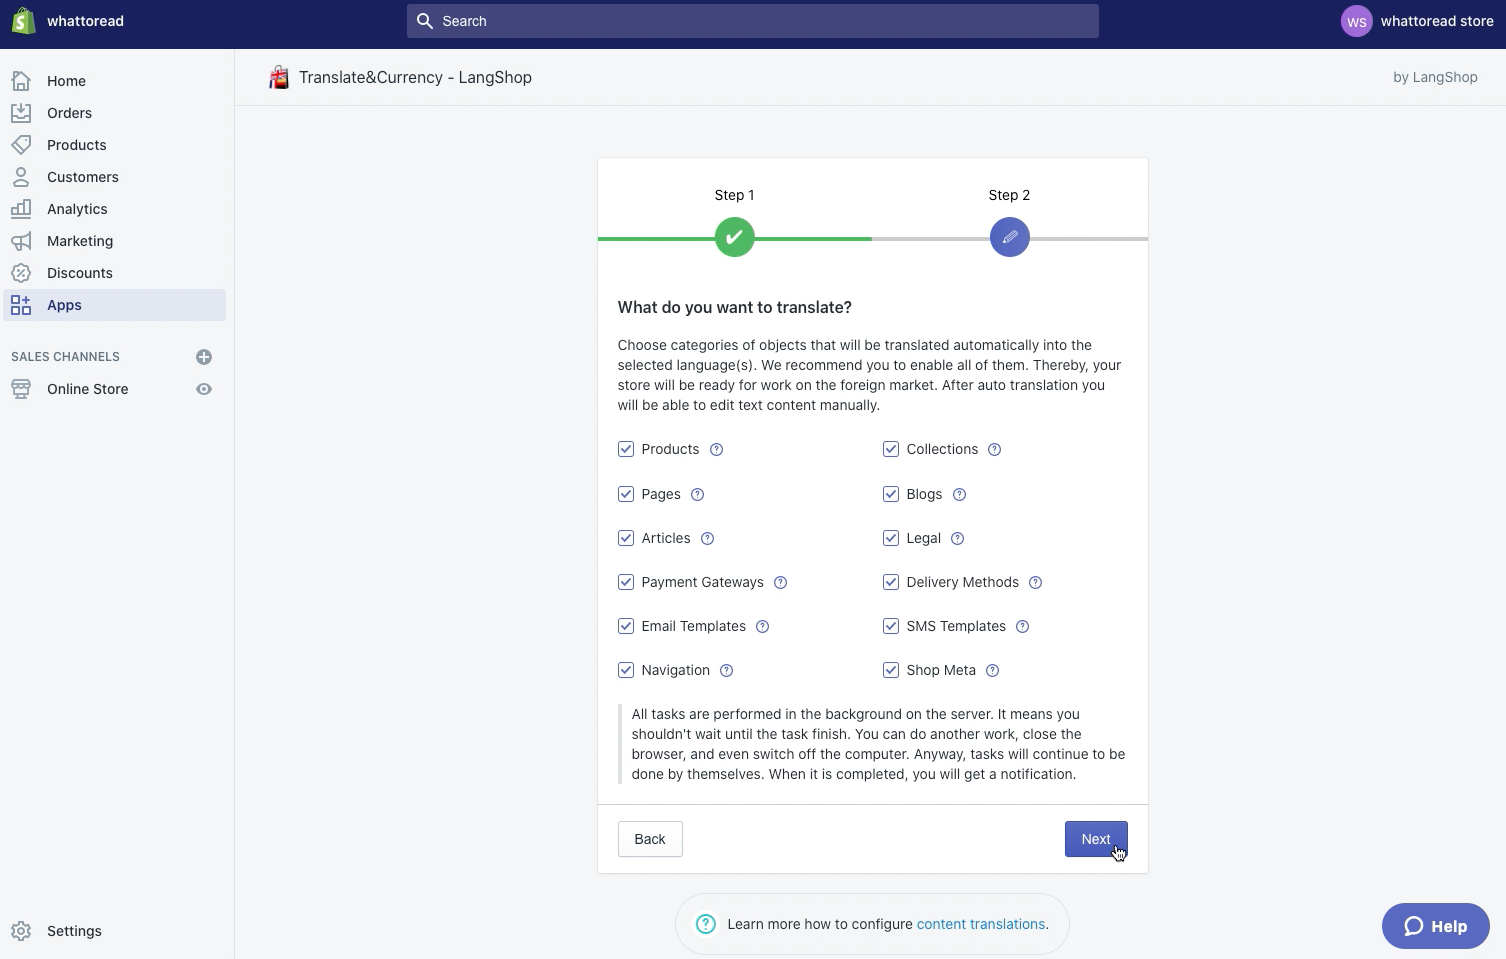The width and height of the screenshot is (1506, 959).
Task: Uncheck the Navigation checkbox
Action: pos(626,670)
